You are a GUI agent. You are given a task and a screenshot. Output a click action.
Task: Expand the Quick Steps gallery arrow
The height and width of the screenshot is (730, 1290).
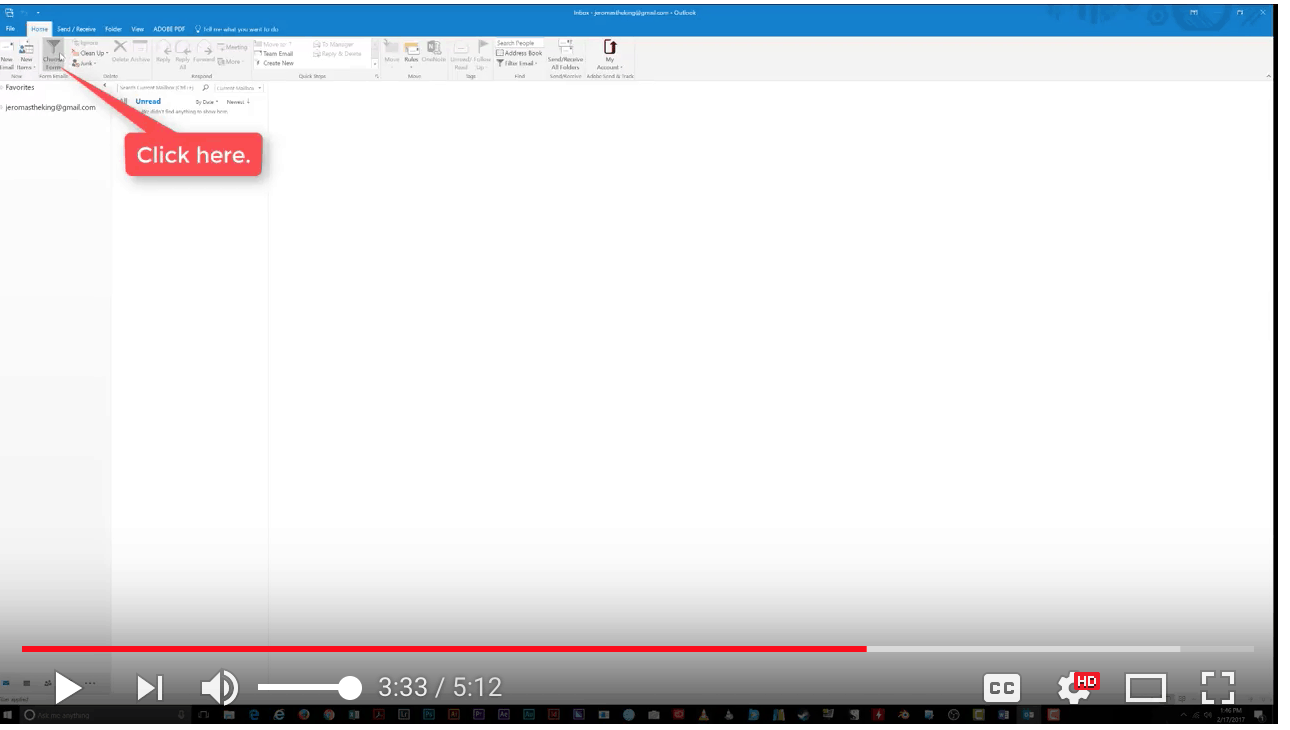pos(375,64)
